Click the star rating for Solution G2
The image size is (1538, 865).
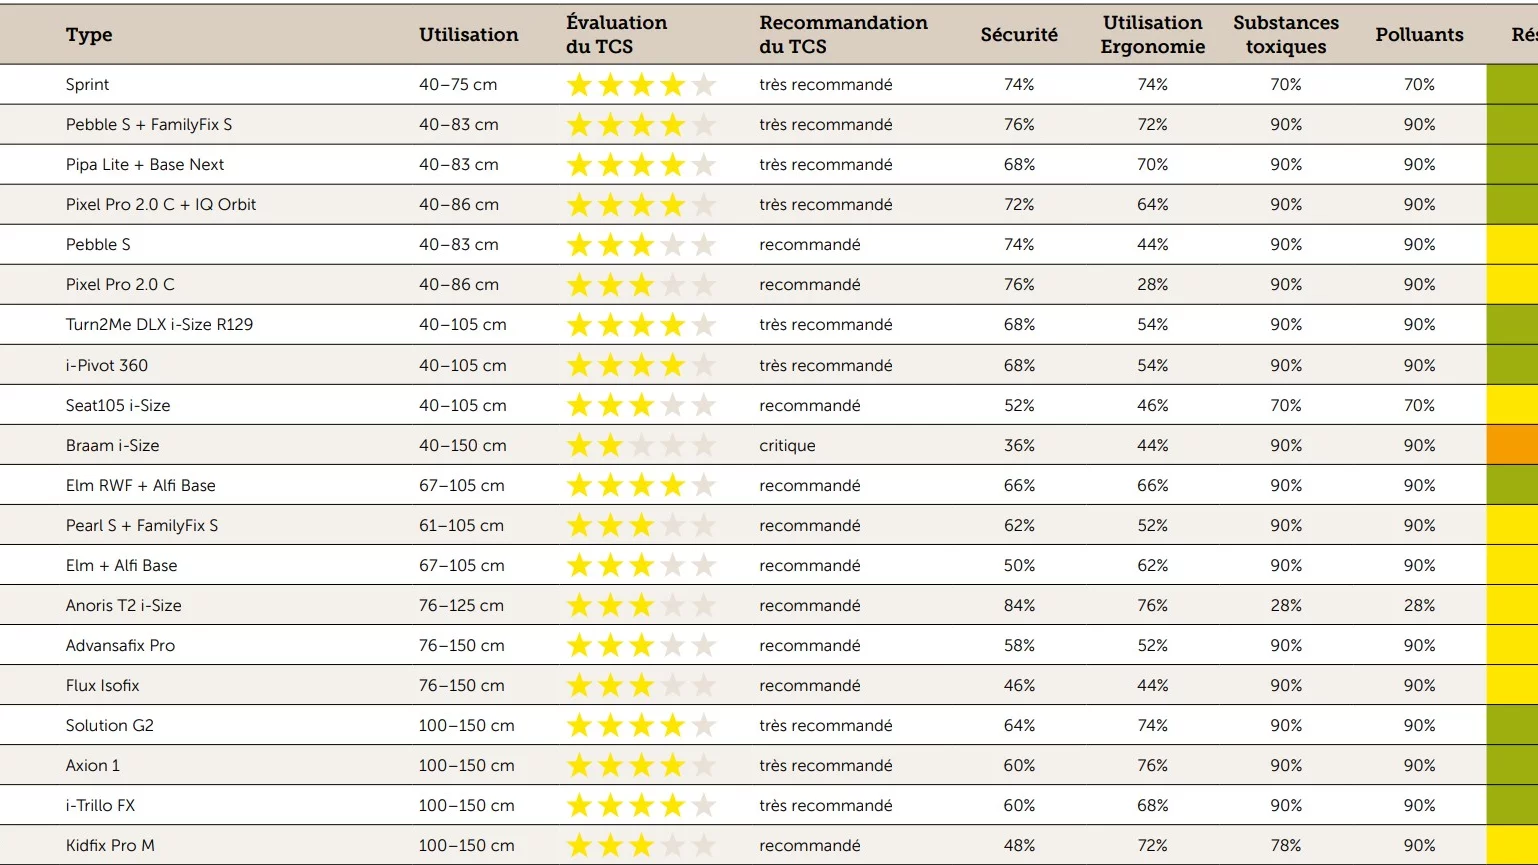click(x=641, y=725)
